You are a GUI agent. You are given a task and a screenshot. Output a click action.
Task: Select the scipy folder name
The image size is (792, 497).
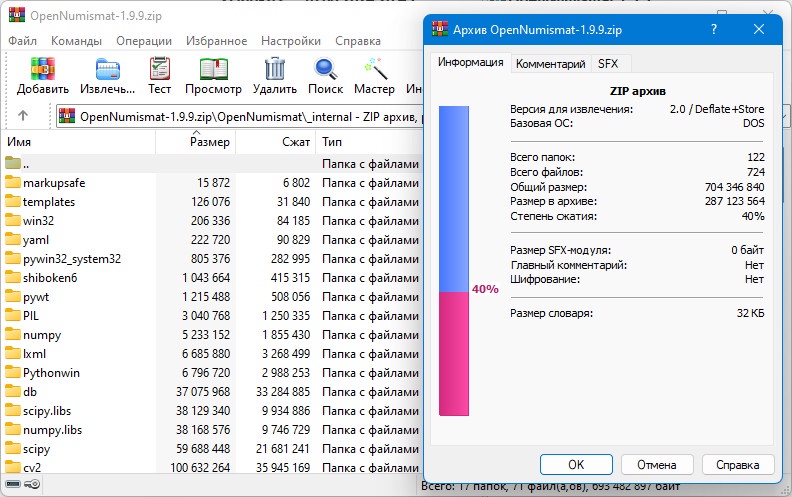[x=36, y=449]
